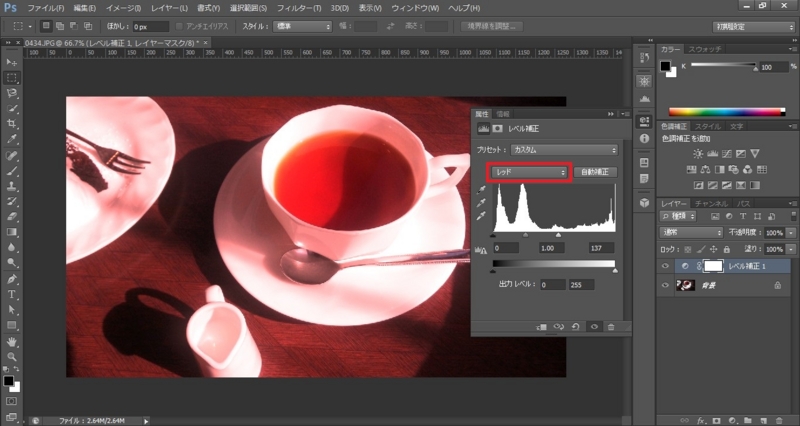
Task: Open the workspace dropdown 初期設定
Action: 754,27
